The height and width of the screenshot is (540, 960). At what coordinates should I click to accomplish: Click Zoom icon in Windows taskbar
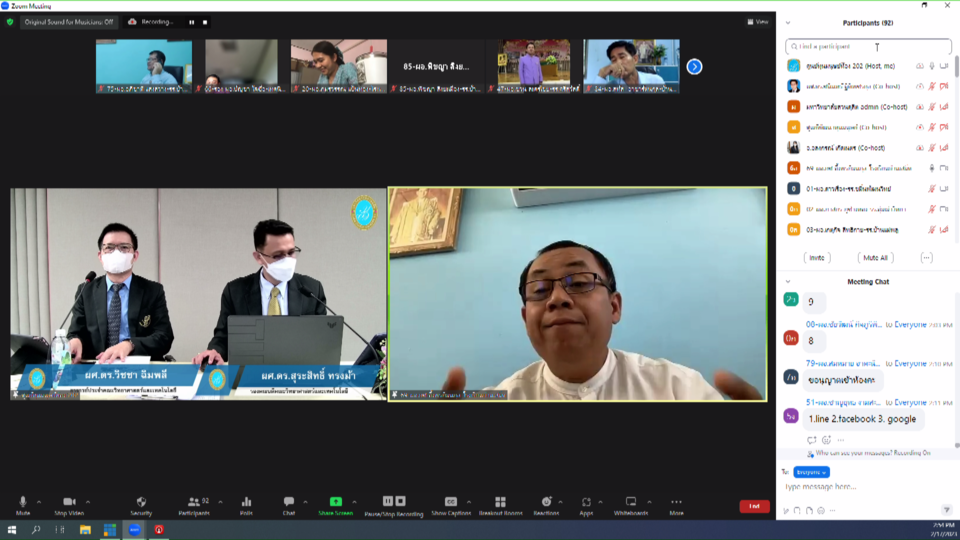(x=134, y=530)
